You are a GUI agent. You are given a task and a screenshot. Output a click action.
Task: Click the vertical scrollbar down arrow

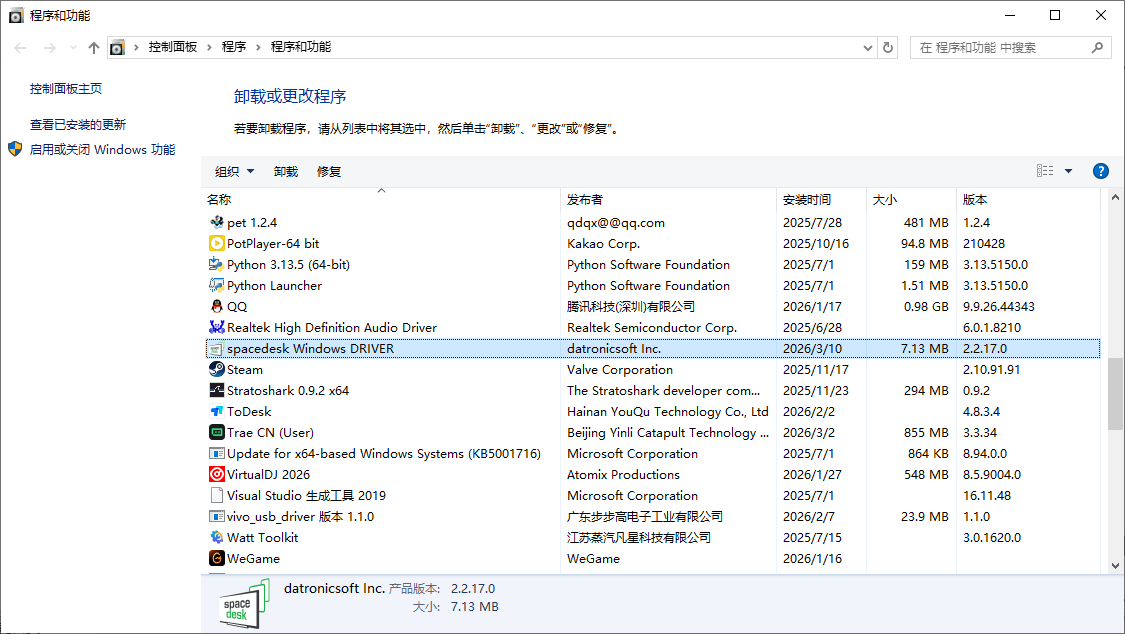(x=1116, y=565)
